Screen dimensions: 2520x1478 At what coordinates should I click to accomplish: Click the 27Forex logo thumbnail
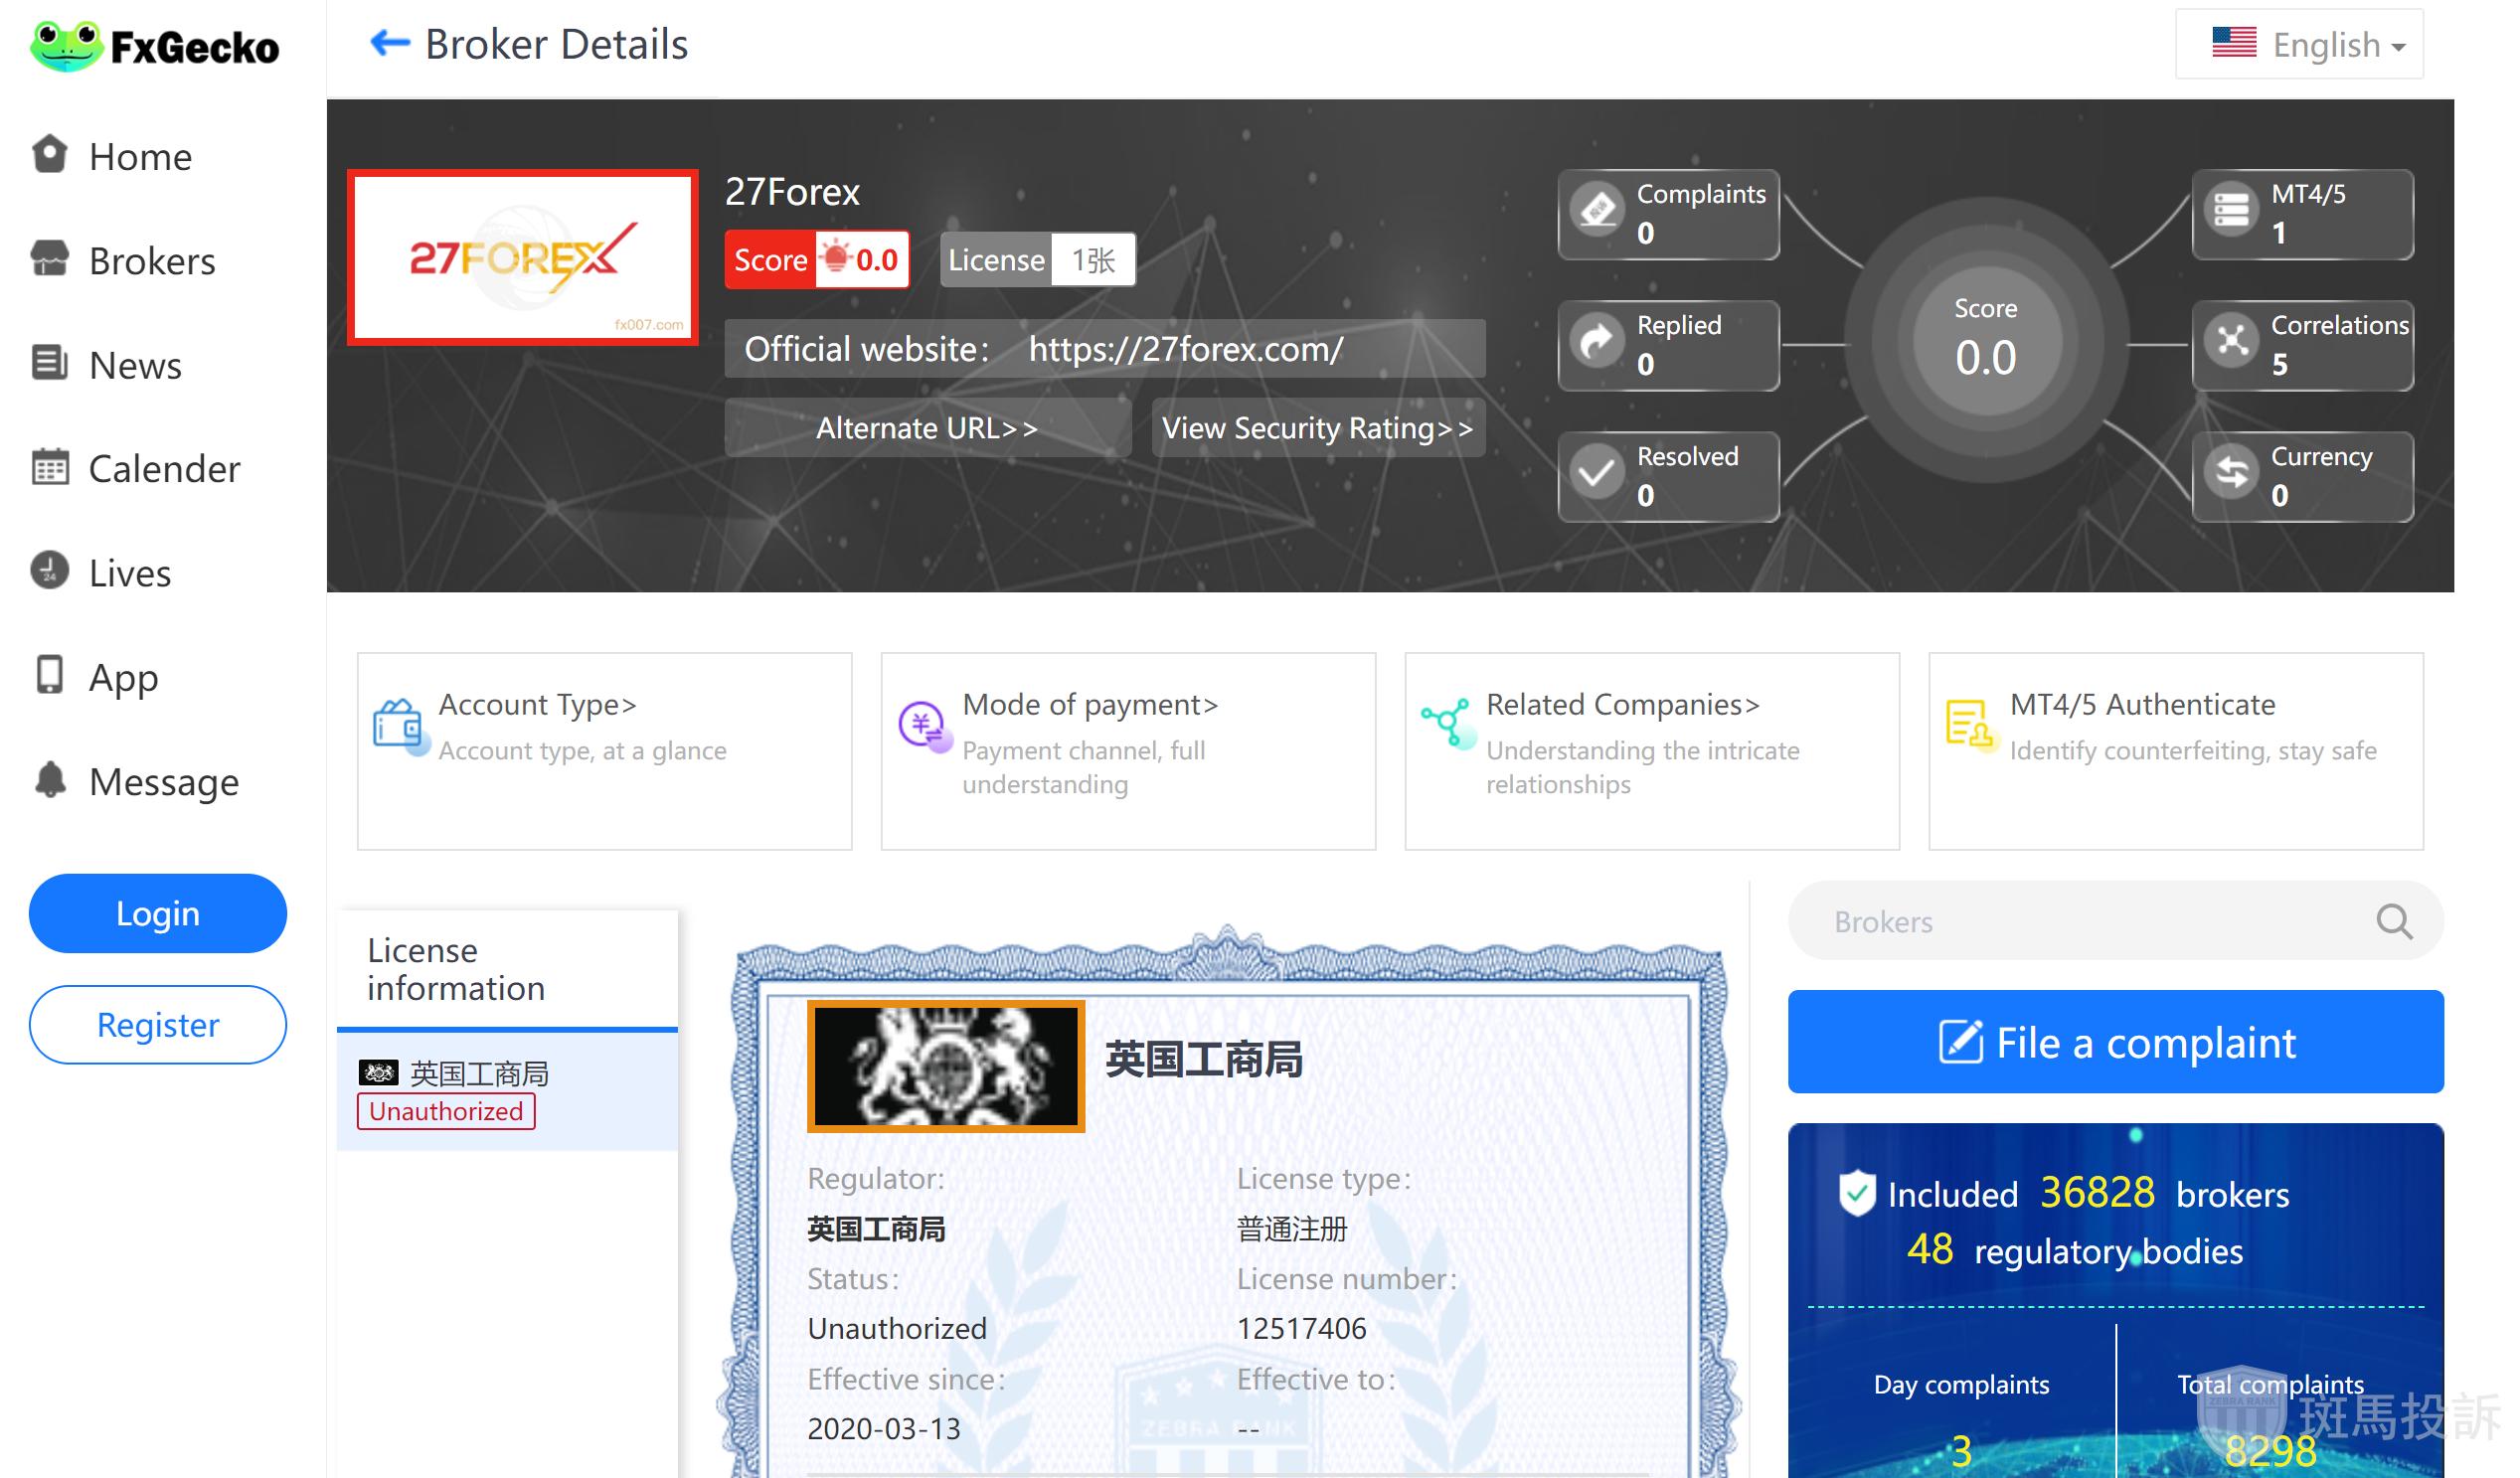(x=522, y=258)
